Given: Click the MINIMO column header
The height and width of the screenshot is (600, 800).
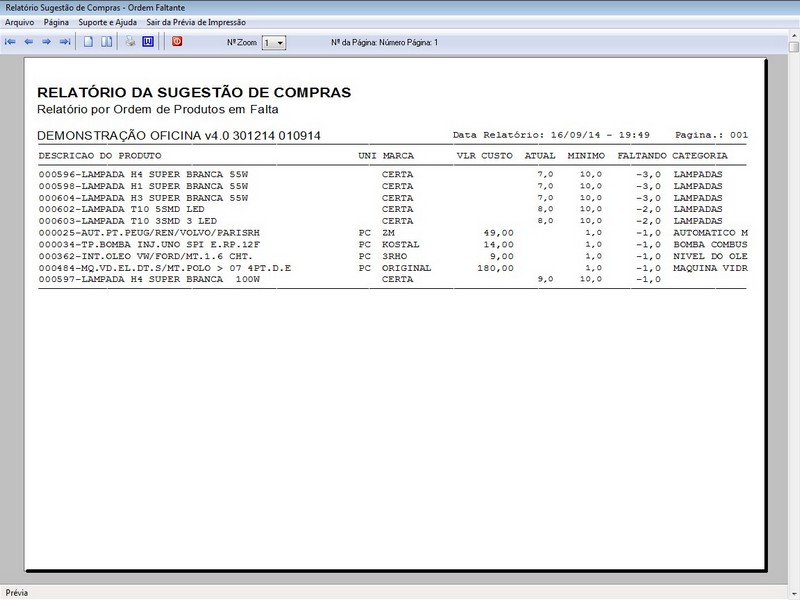Looking at the screenshot, I should pyautogui.click(x=586, y=156).
